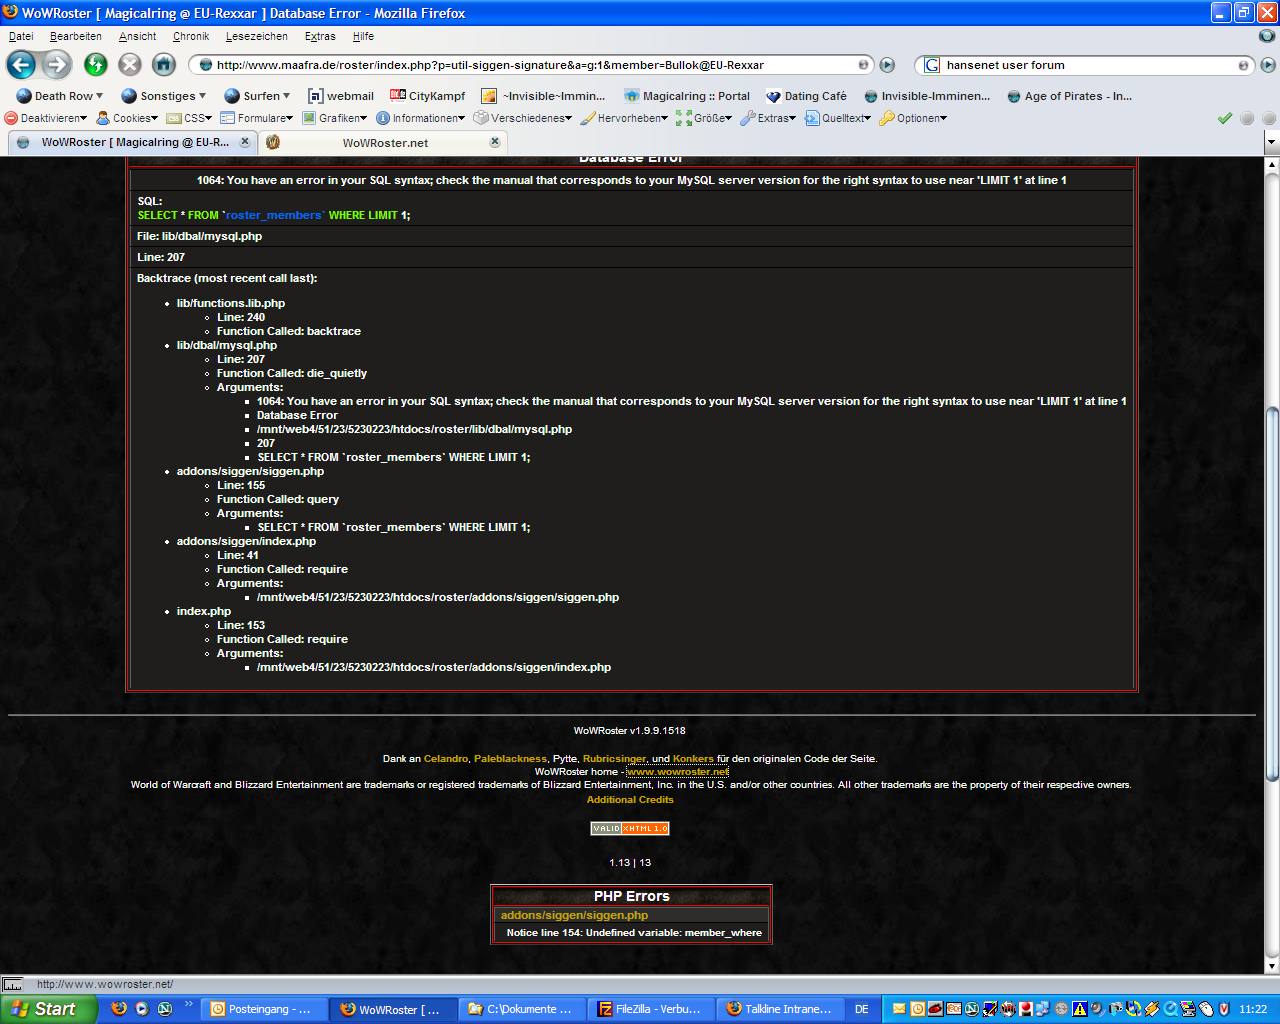1280x1024 pixels.
Task: Click into the URL address bar
Action: 530,65
